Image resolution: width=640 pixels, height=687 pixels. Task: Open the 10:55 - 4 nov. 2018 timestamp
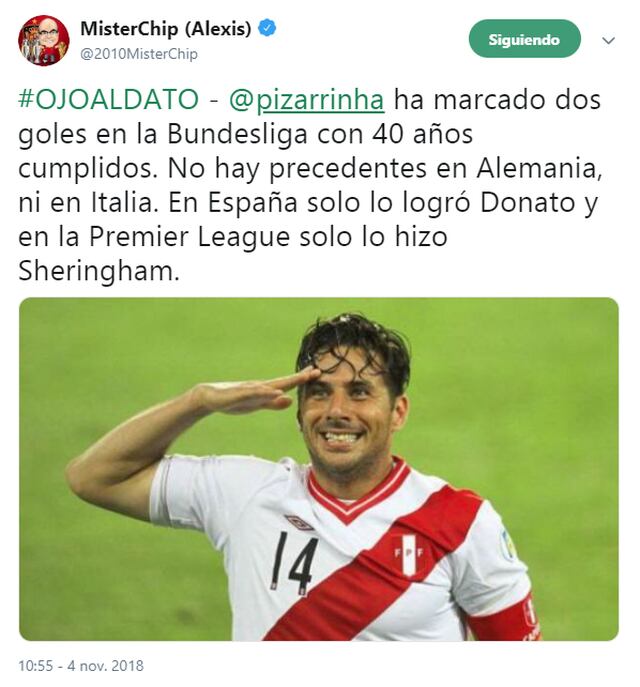coord(81,666)
